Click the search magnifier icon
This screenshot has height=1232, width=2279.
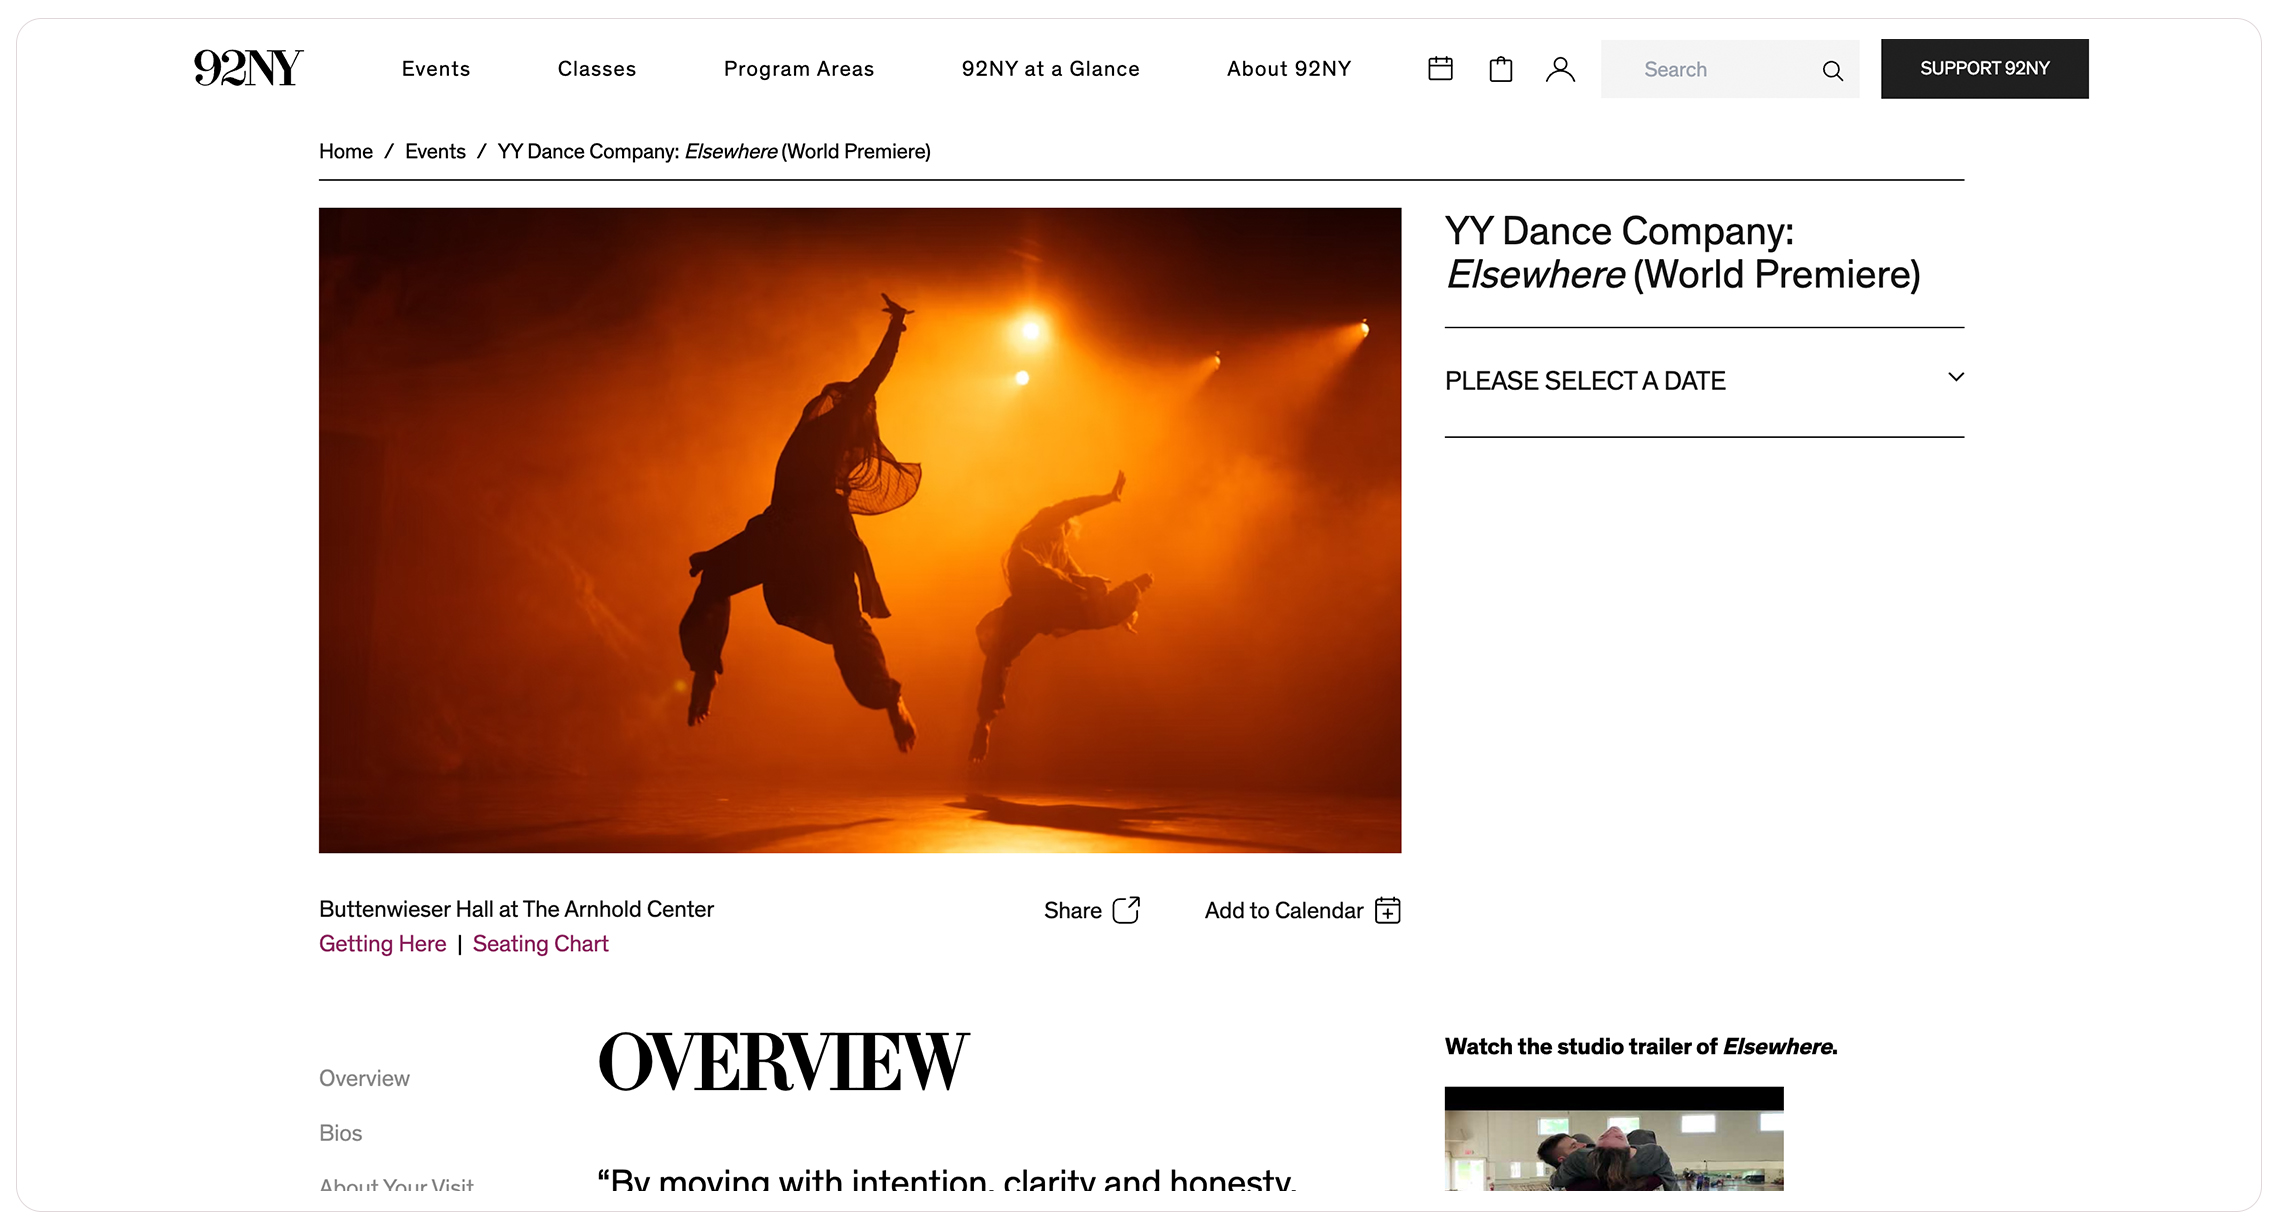click(x=1832, y=70)
